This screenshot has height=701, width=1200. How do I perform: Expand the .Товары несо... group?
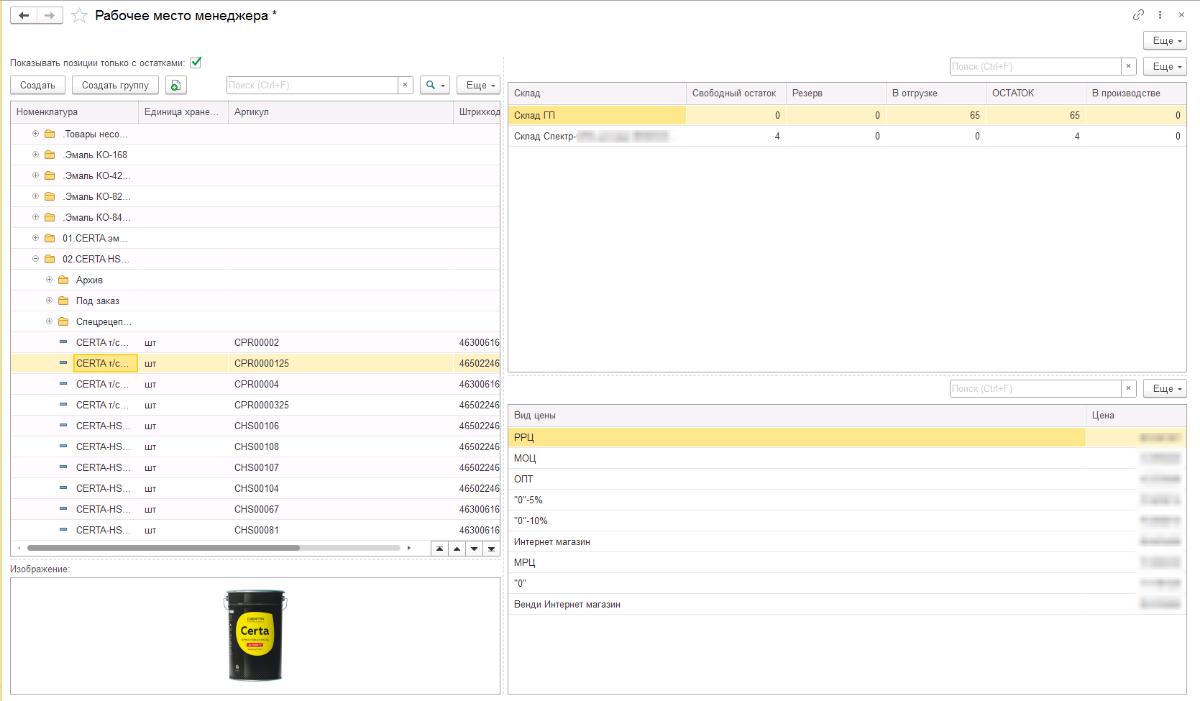click(x=36, y=134)
